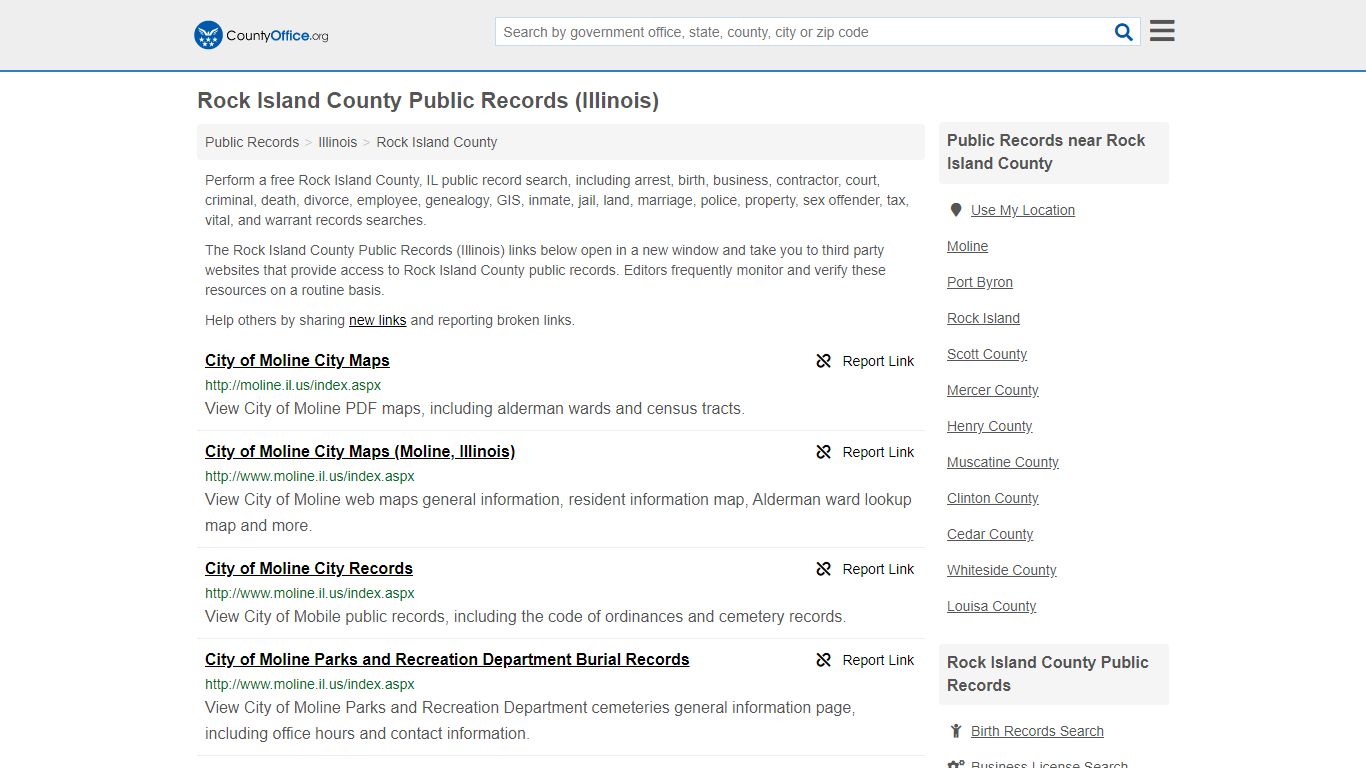Viewport: 1366px width, 768px height.
Task: Click description 'View City of Moline PDF maps'
Action: point(475,408)
